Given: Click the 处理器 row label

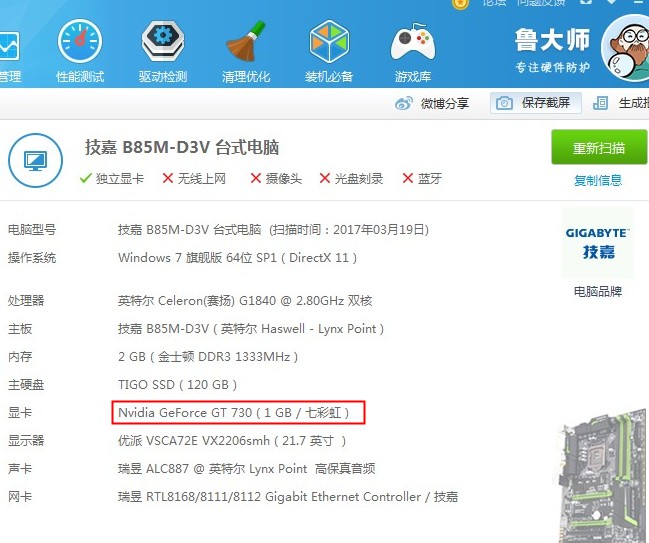Looking at the screenshot, I should pos(26,300).
